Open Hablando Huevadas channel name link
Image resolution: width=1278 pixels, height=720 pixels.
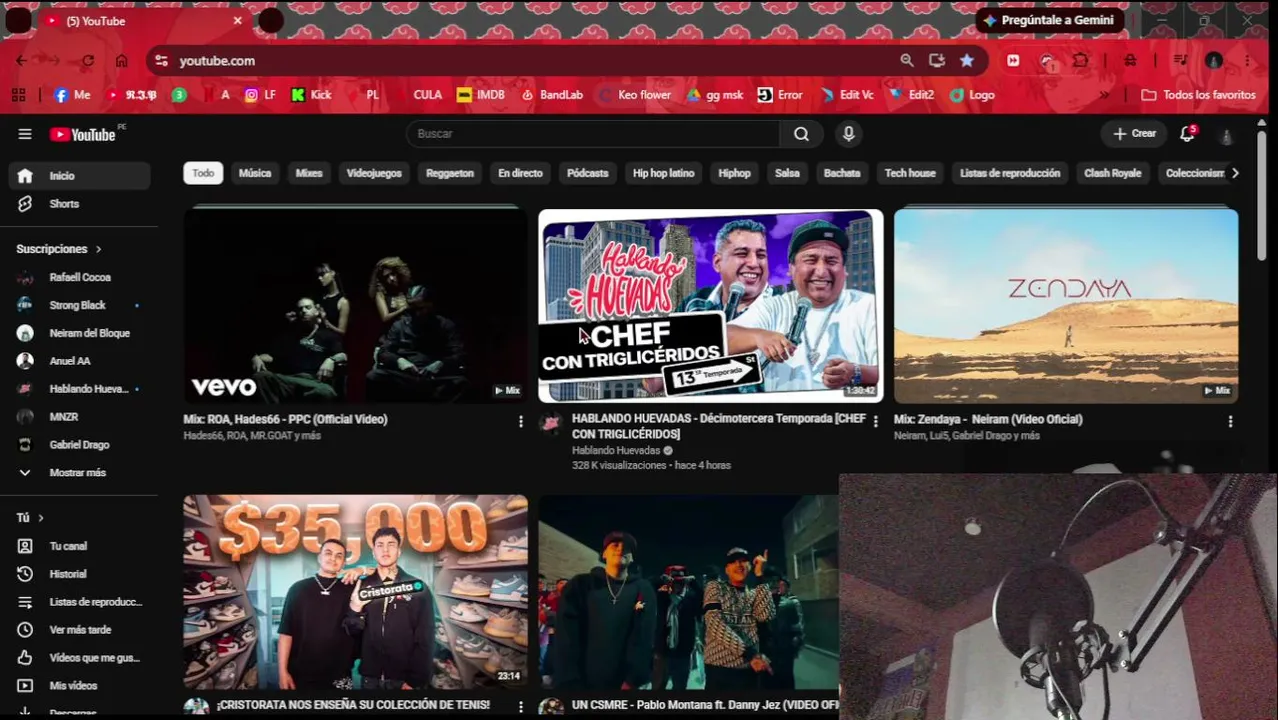[615, 451]
